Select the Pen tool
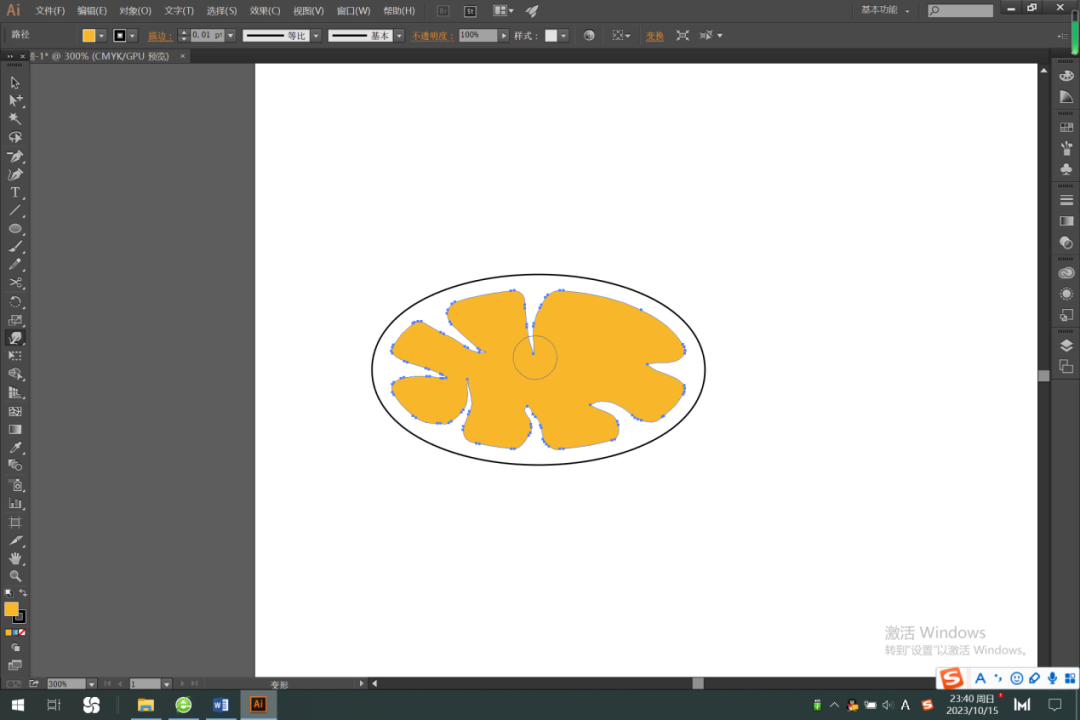 pyautogui.click(x=15, y=158)
